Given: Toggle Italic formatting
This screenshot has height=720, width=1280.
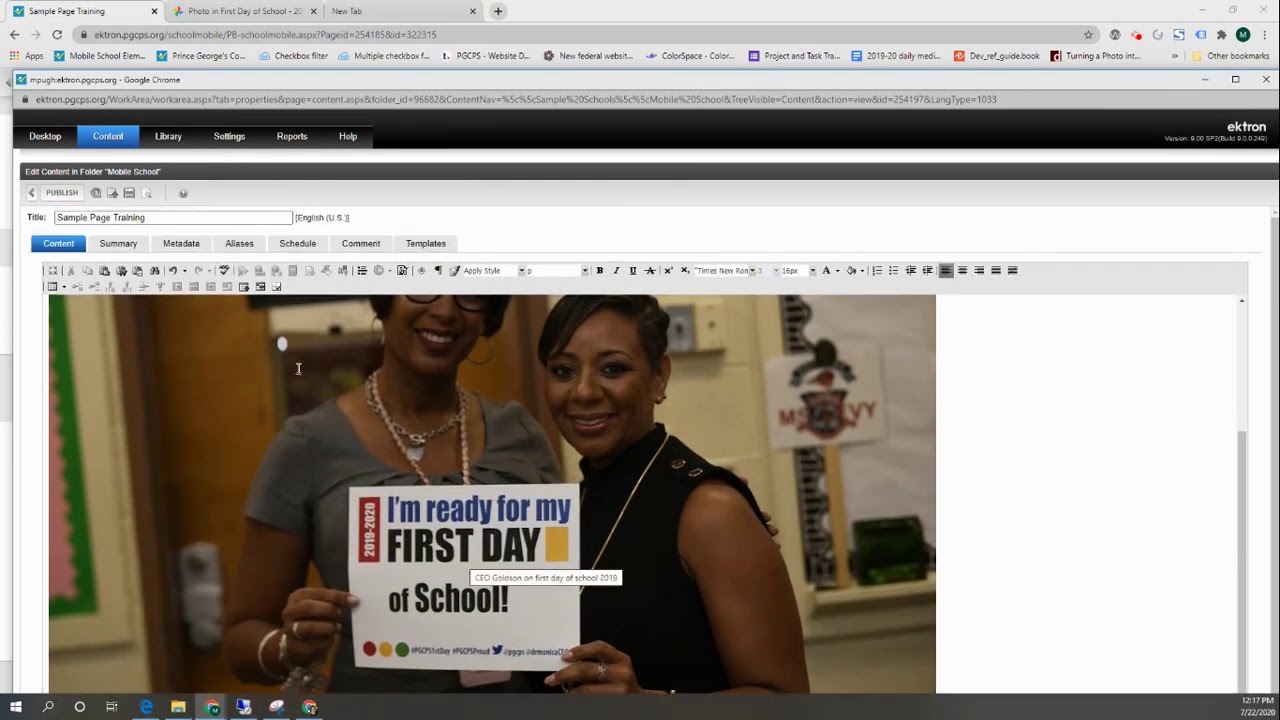Looking at the screenshot, I should point(616,270).
